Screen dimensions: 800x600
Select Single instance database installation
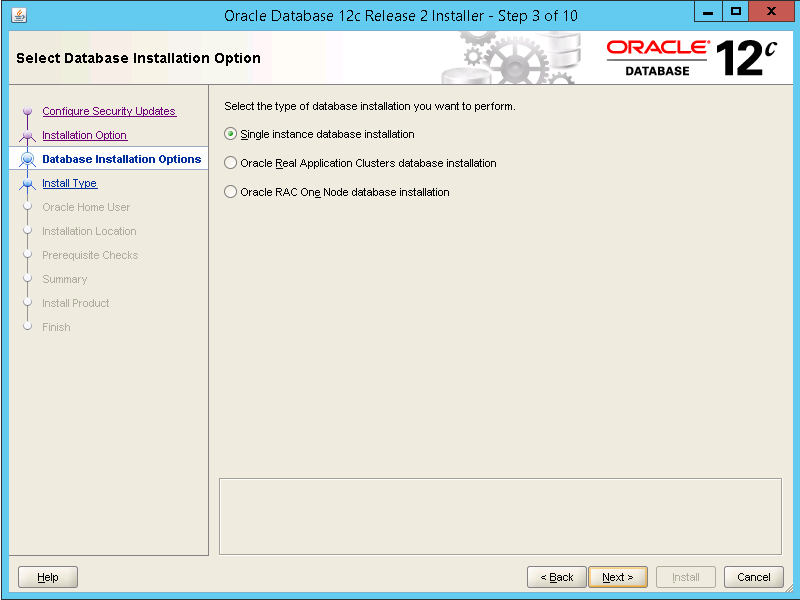coord(231,134)
